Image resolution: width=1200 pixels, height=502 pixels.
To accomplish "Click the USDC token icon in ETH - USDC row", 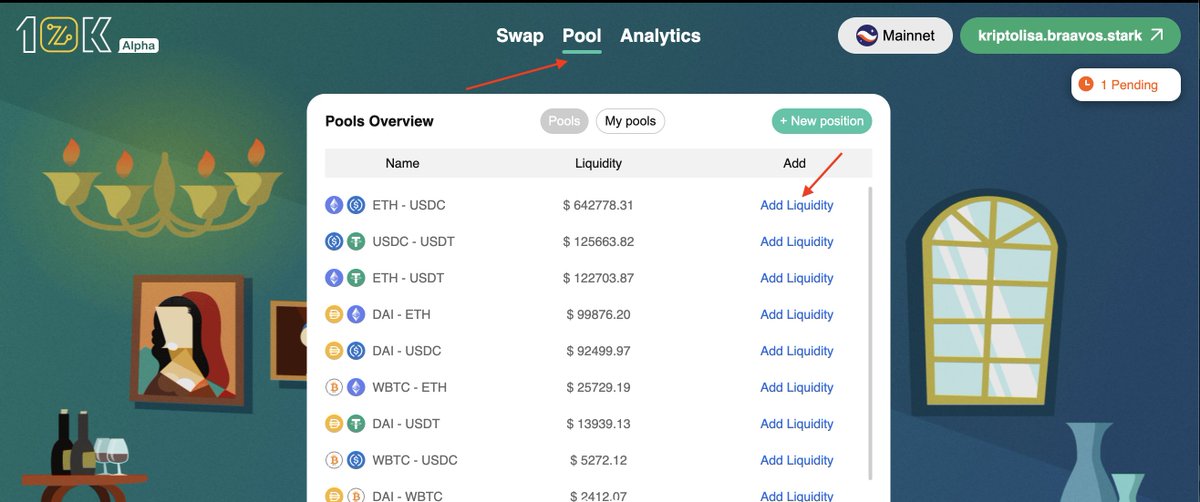I will pyautogui.click(x=356, y=205).
